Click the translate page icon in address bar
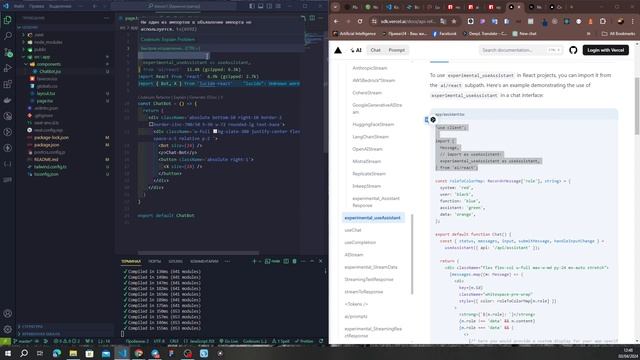 [x=443, y=21]
